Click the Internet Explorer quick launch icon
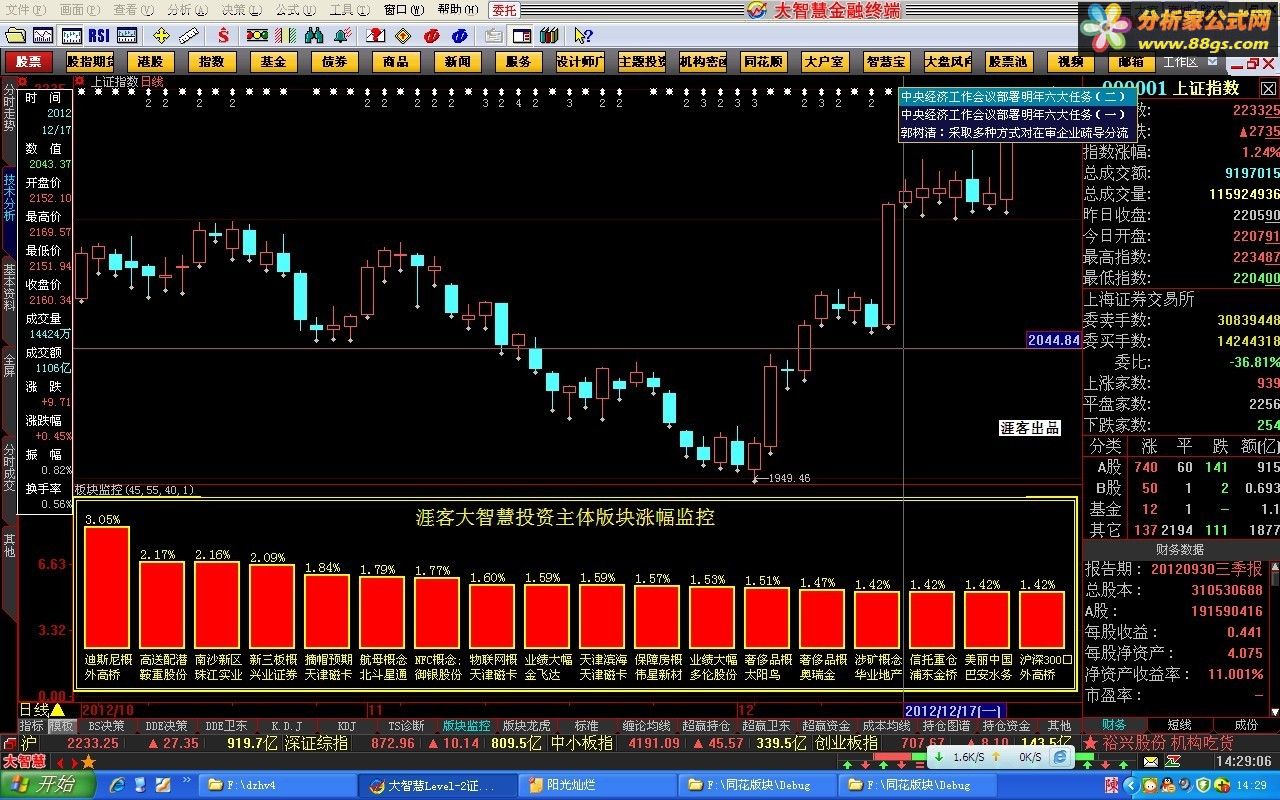 [117, 785]
